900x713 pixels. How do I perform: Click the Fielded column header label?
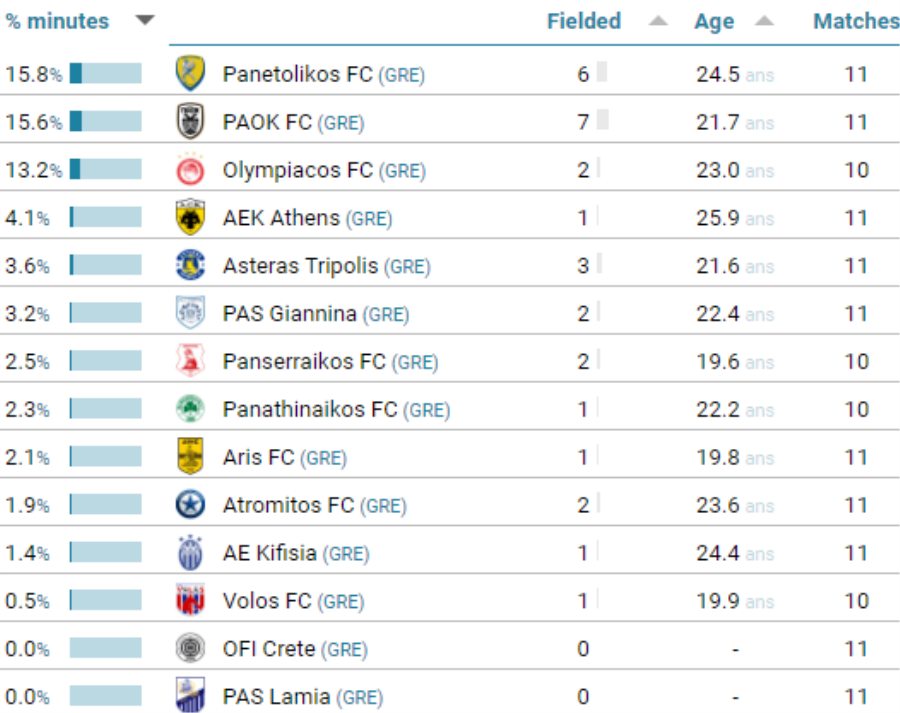click(x=584, y=21)
